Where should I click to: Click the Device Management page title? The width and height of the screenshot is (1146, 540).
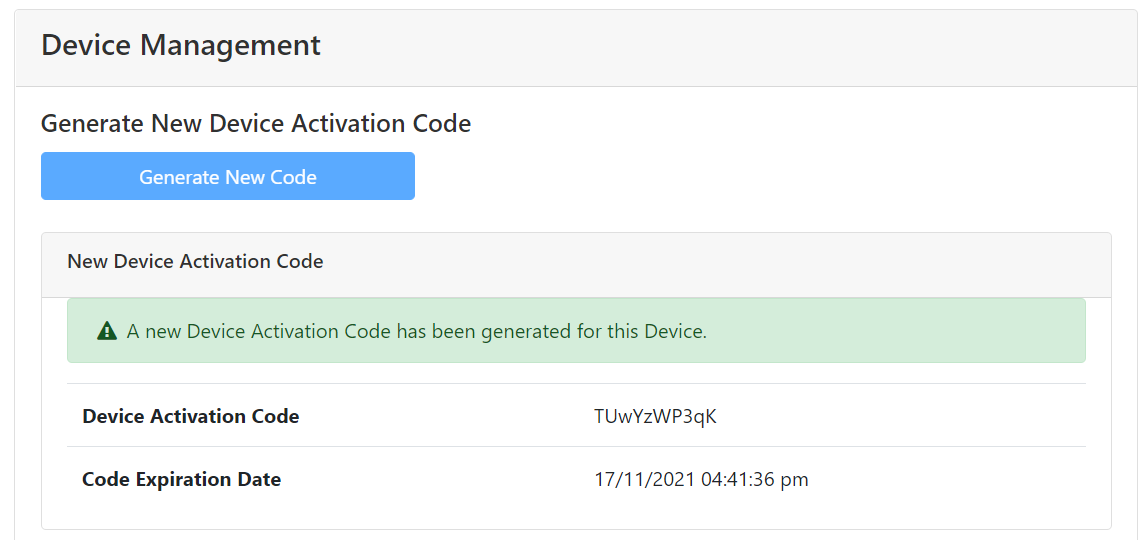(181, 45)
